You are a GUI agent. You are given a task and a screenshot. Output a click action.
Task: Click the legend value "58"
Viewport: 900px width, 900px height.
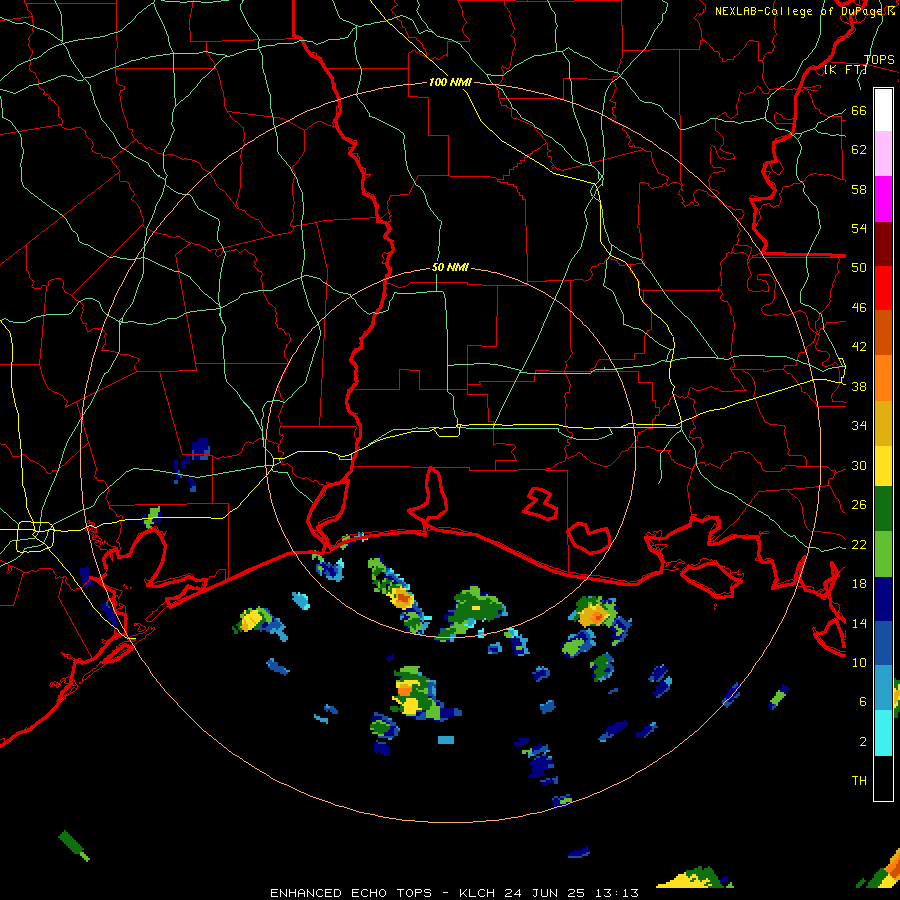[859, 189]
